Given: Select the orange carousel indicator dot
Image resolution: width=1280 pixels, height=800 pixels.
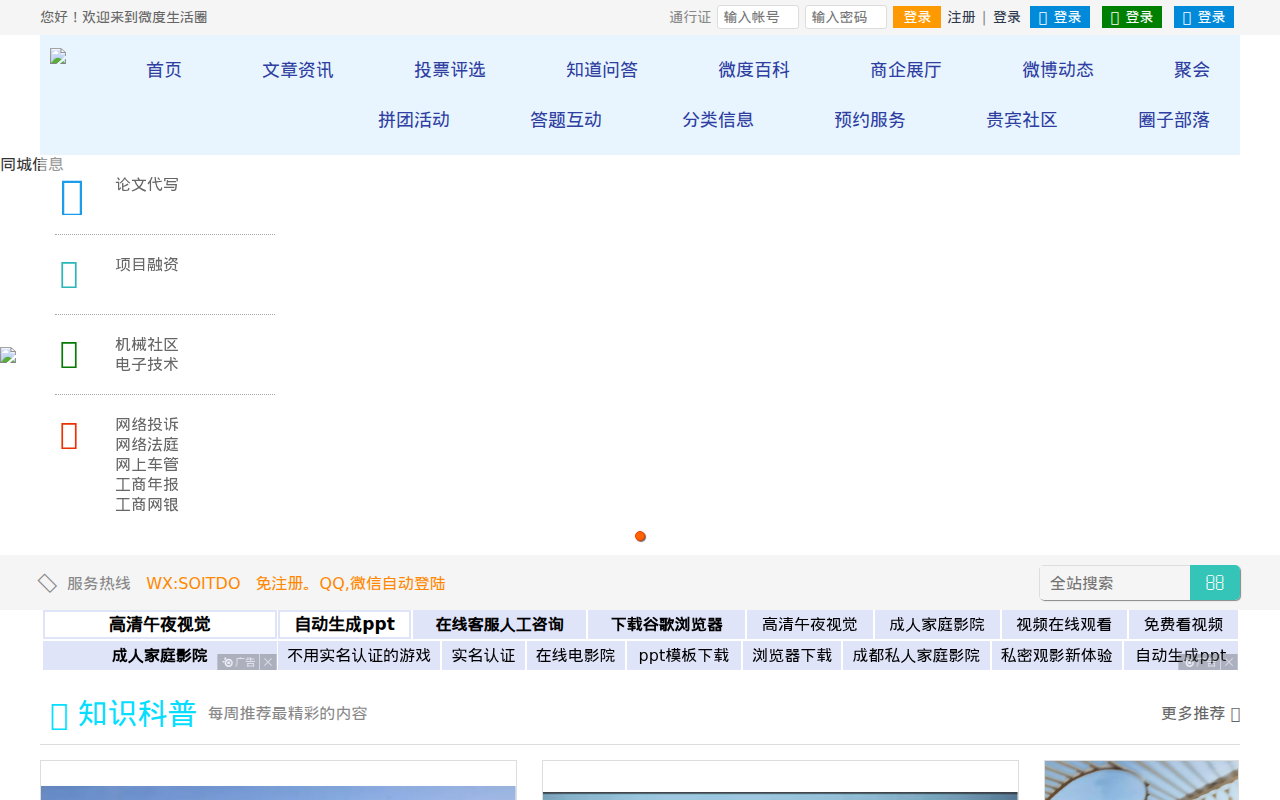Looking at the screenshot, I should point(640,536).
